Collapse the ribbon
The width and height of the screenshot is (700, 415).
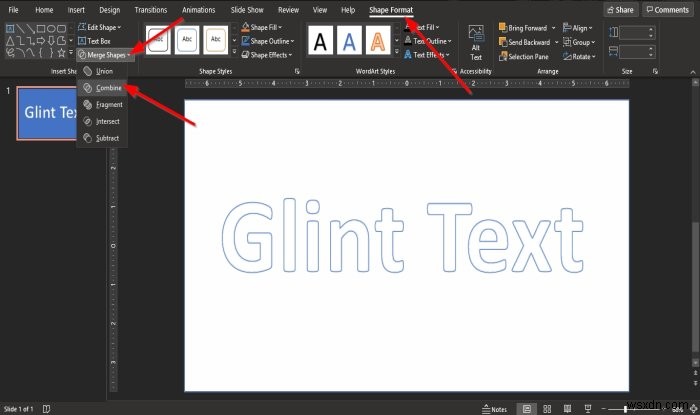(x=692, y=72)
